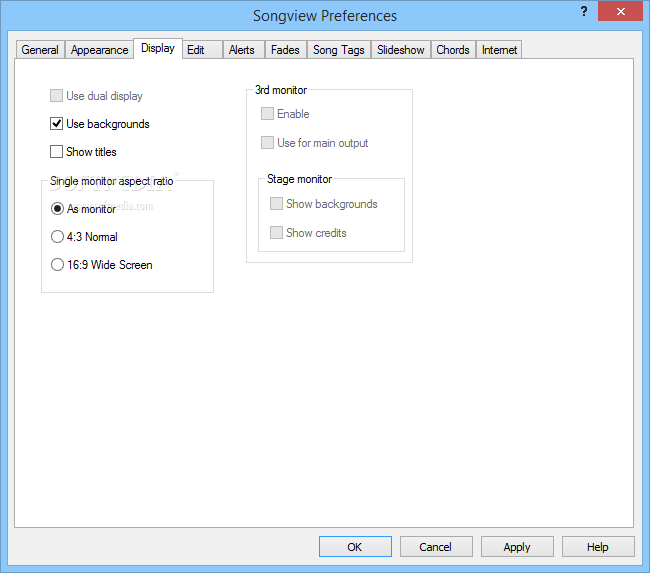The width and height of the screenshot is (650, 573).
Task: Click the question mark help icon
Action: click(584, 11)
